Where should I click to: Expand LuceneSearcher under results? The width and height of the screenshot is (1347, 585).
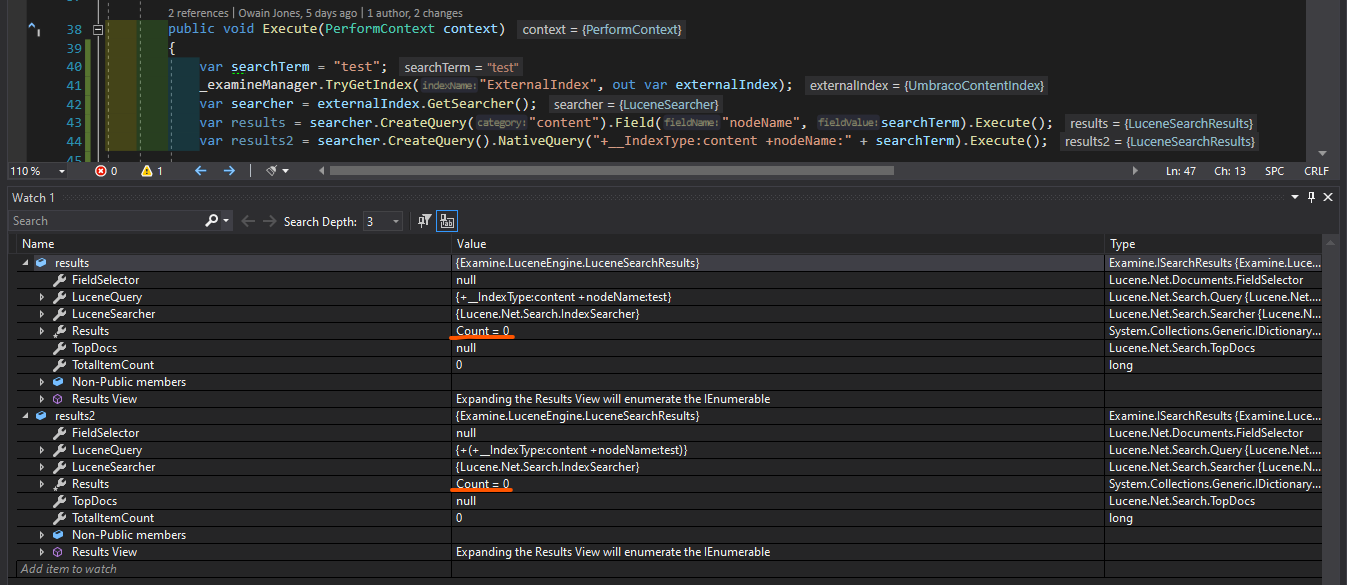[x=42, y=314]
